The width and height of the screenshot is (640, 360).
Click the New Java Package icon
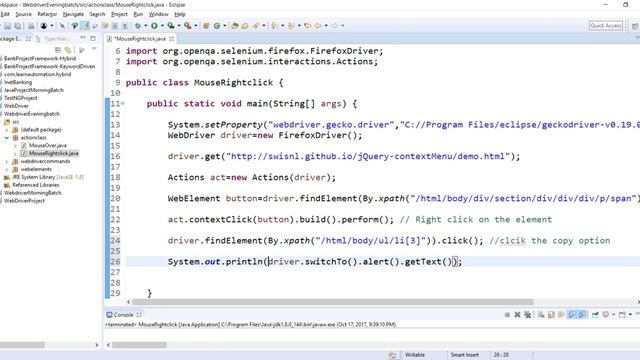click(206, 26)
